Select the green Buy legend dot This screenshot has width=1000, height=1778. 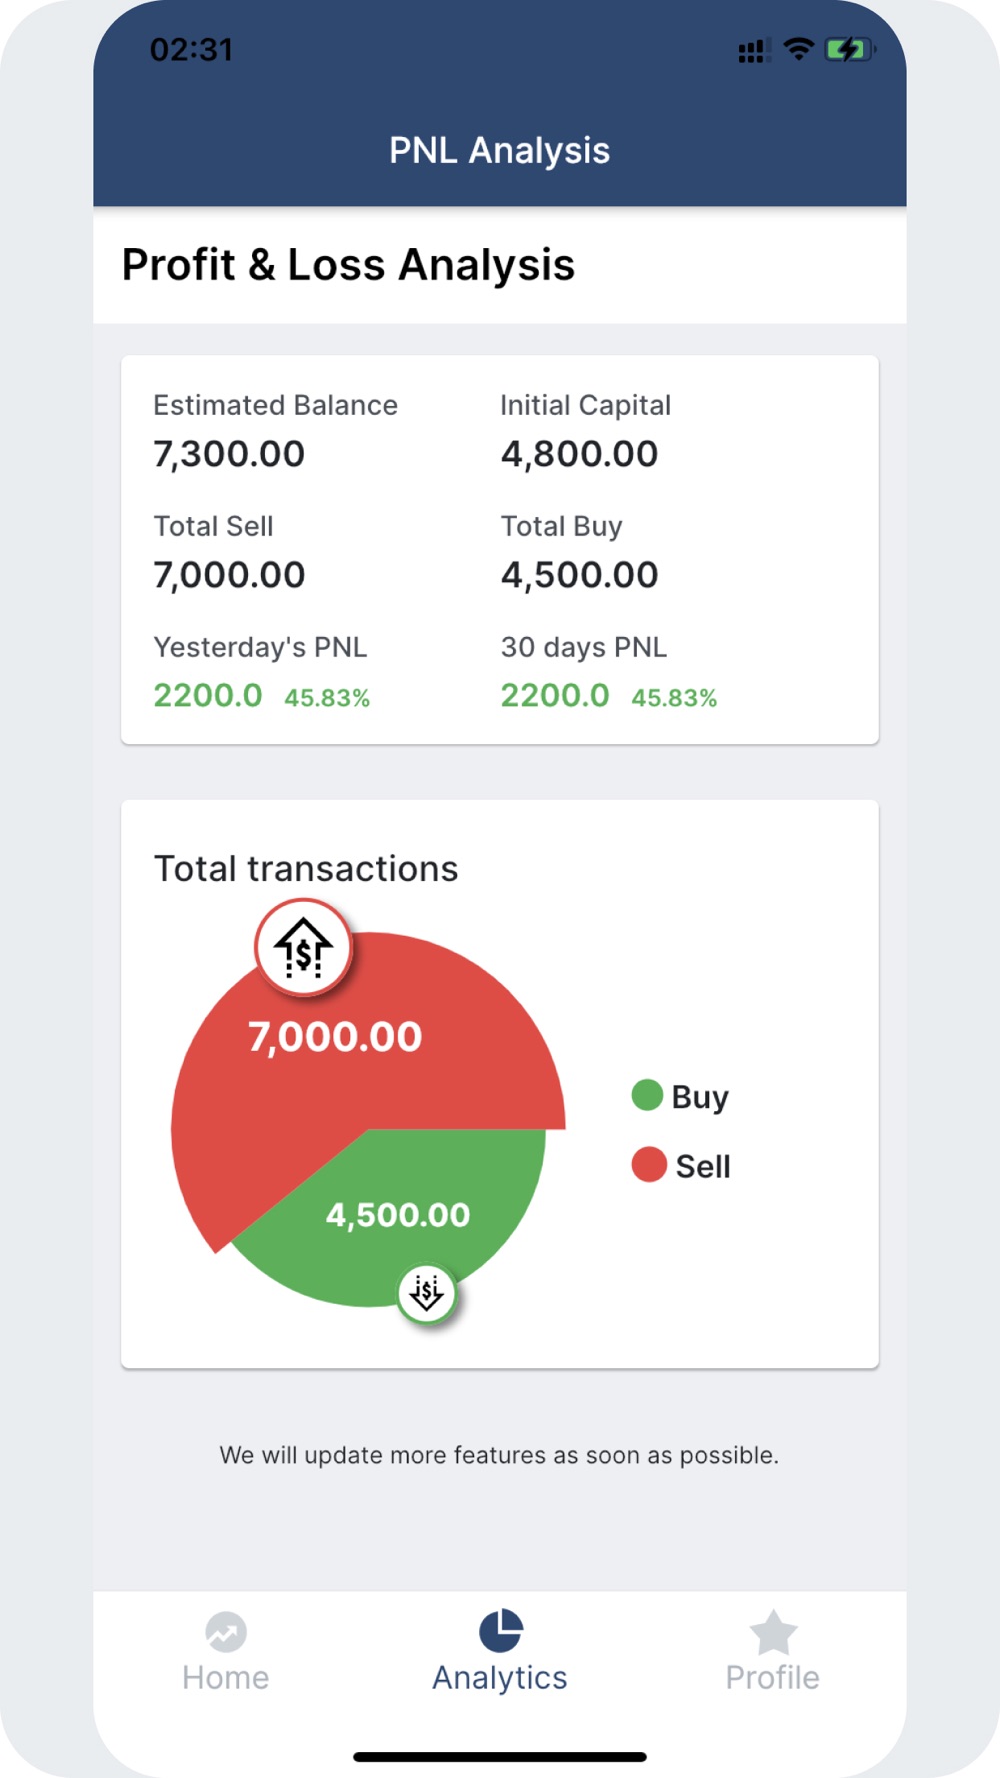[x=647, y=1095]
